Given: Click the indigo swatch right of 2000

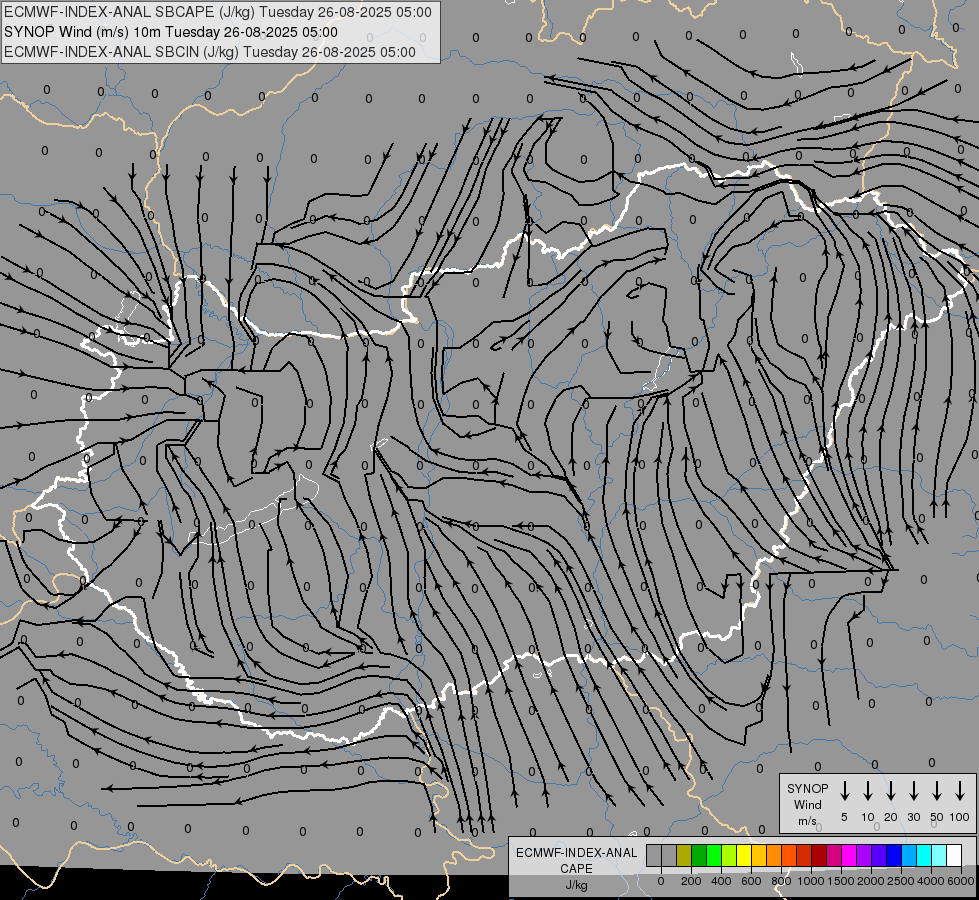Looking at the screenshot, I should point(880,855).
